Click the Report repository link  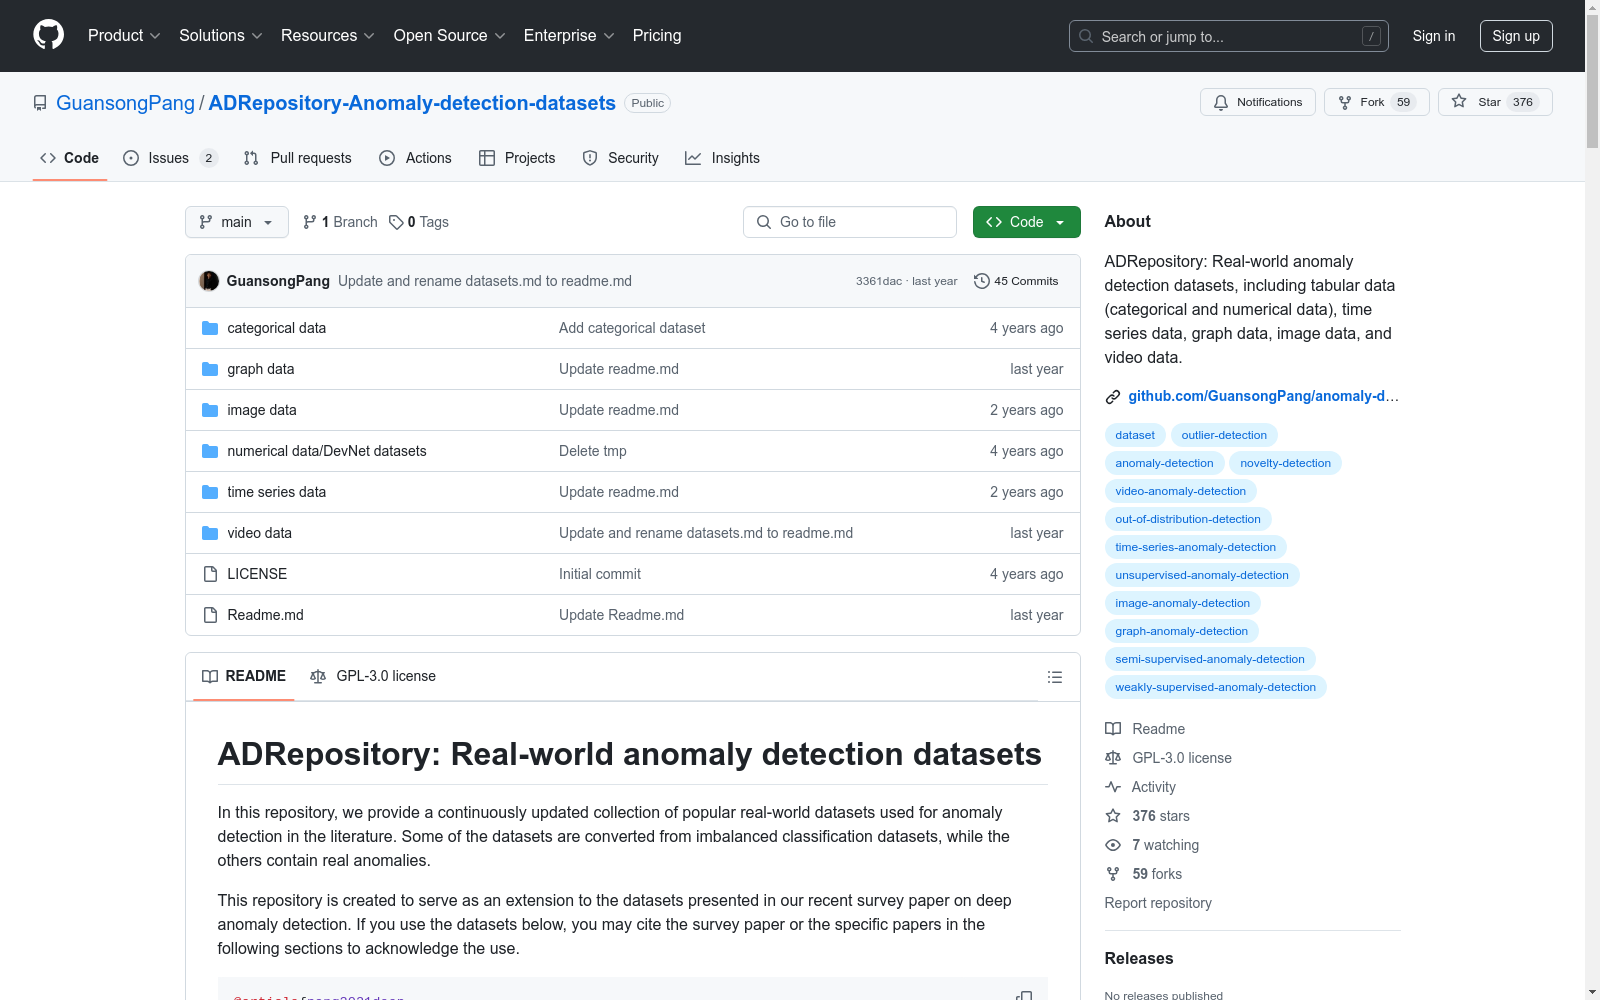pos(1158,903)
